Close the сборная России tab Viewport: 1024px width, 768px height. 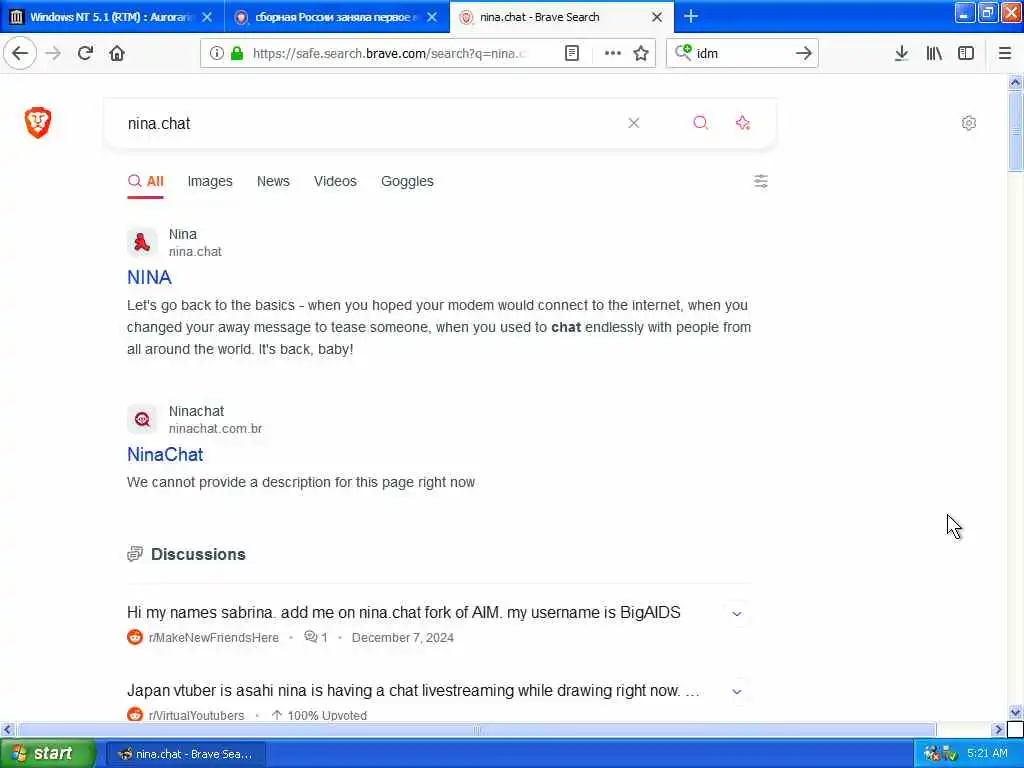coord(432,17)
